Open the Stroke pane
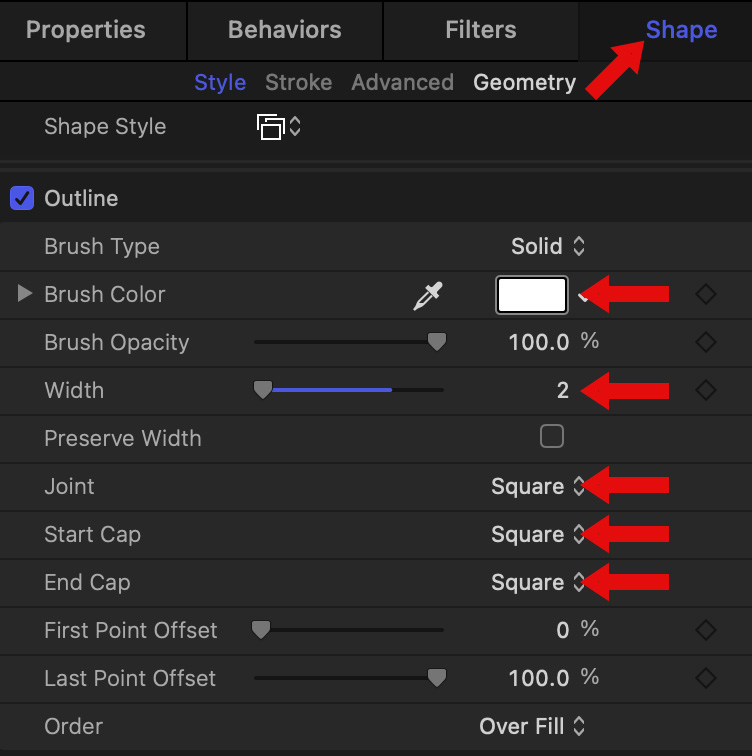Viewport: 752px width, 756px height. click(298, 83)
